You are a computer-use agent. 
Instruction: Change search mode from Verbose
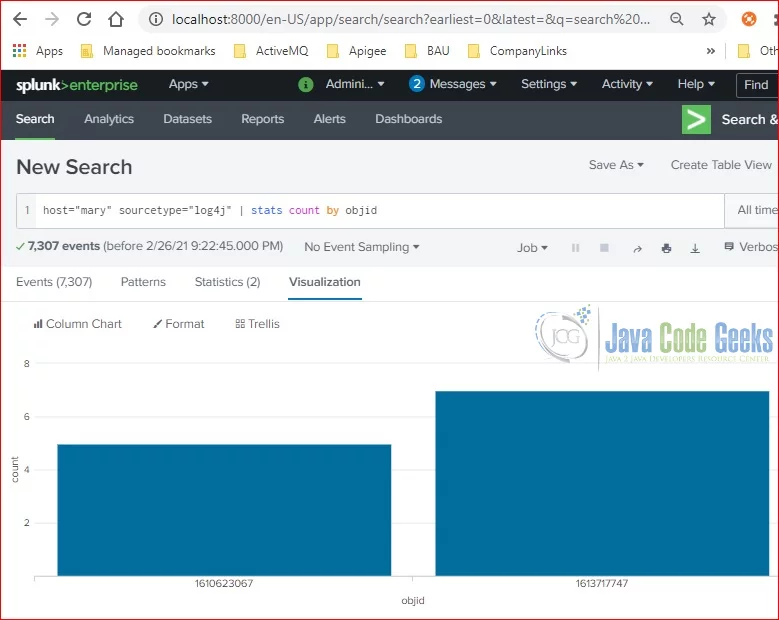tap(751, 247)
